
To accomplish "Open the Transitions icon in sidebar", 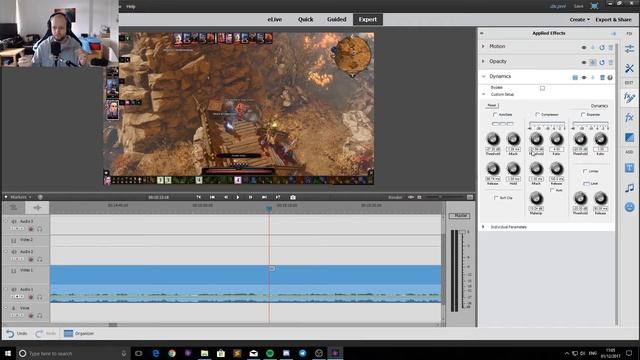I will tap(629, 138).
